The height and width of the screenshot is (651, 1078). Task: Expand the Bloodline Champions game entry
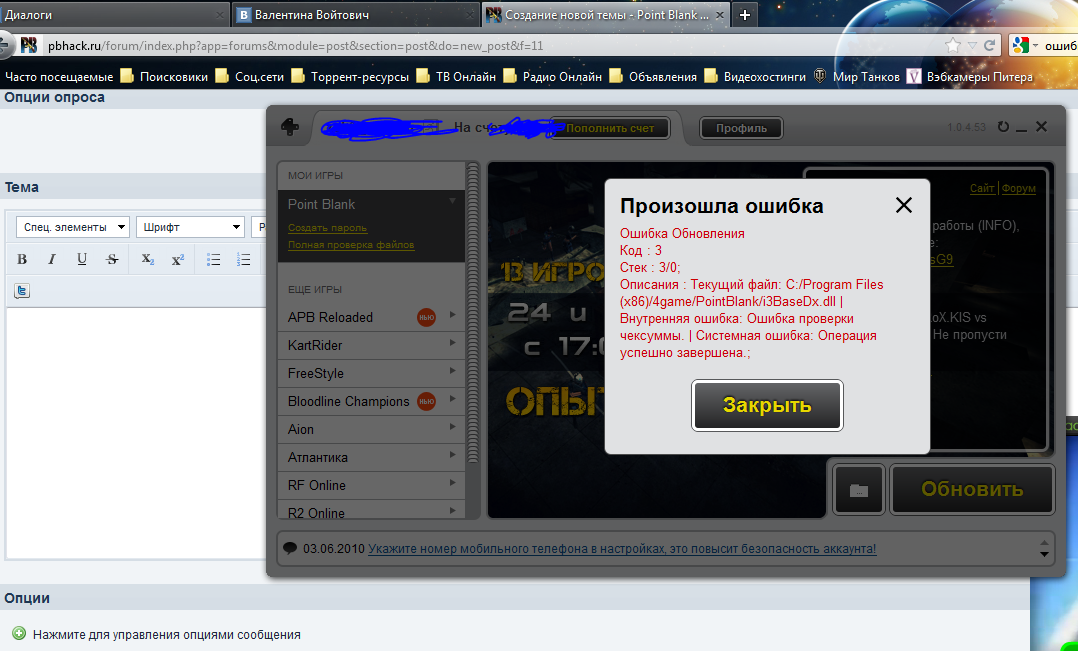(452, 399)
